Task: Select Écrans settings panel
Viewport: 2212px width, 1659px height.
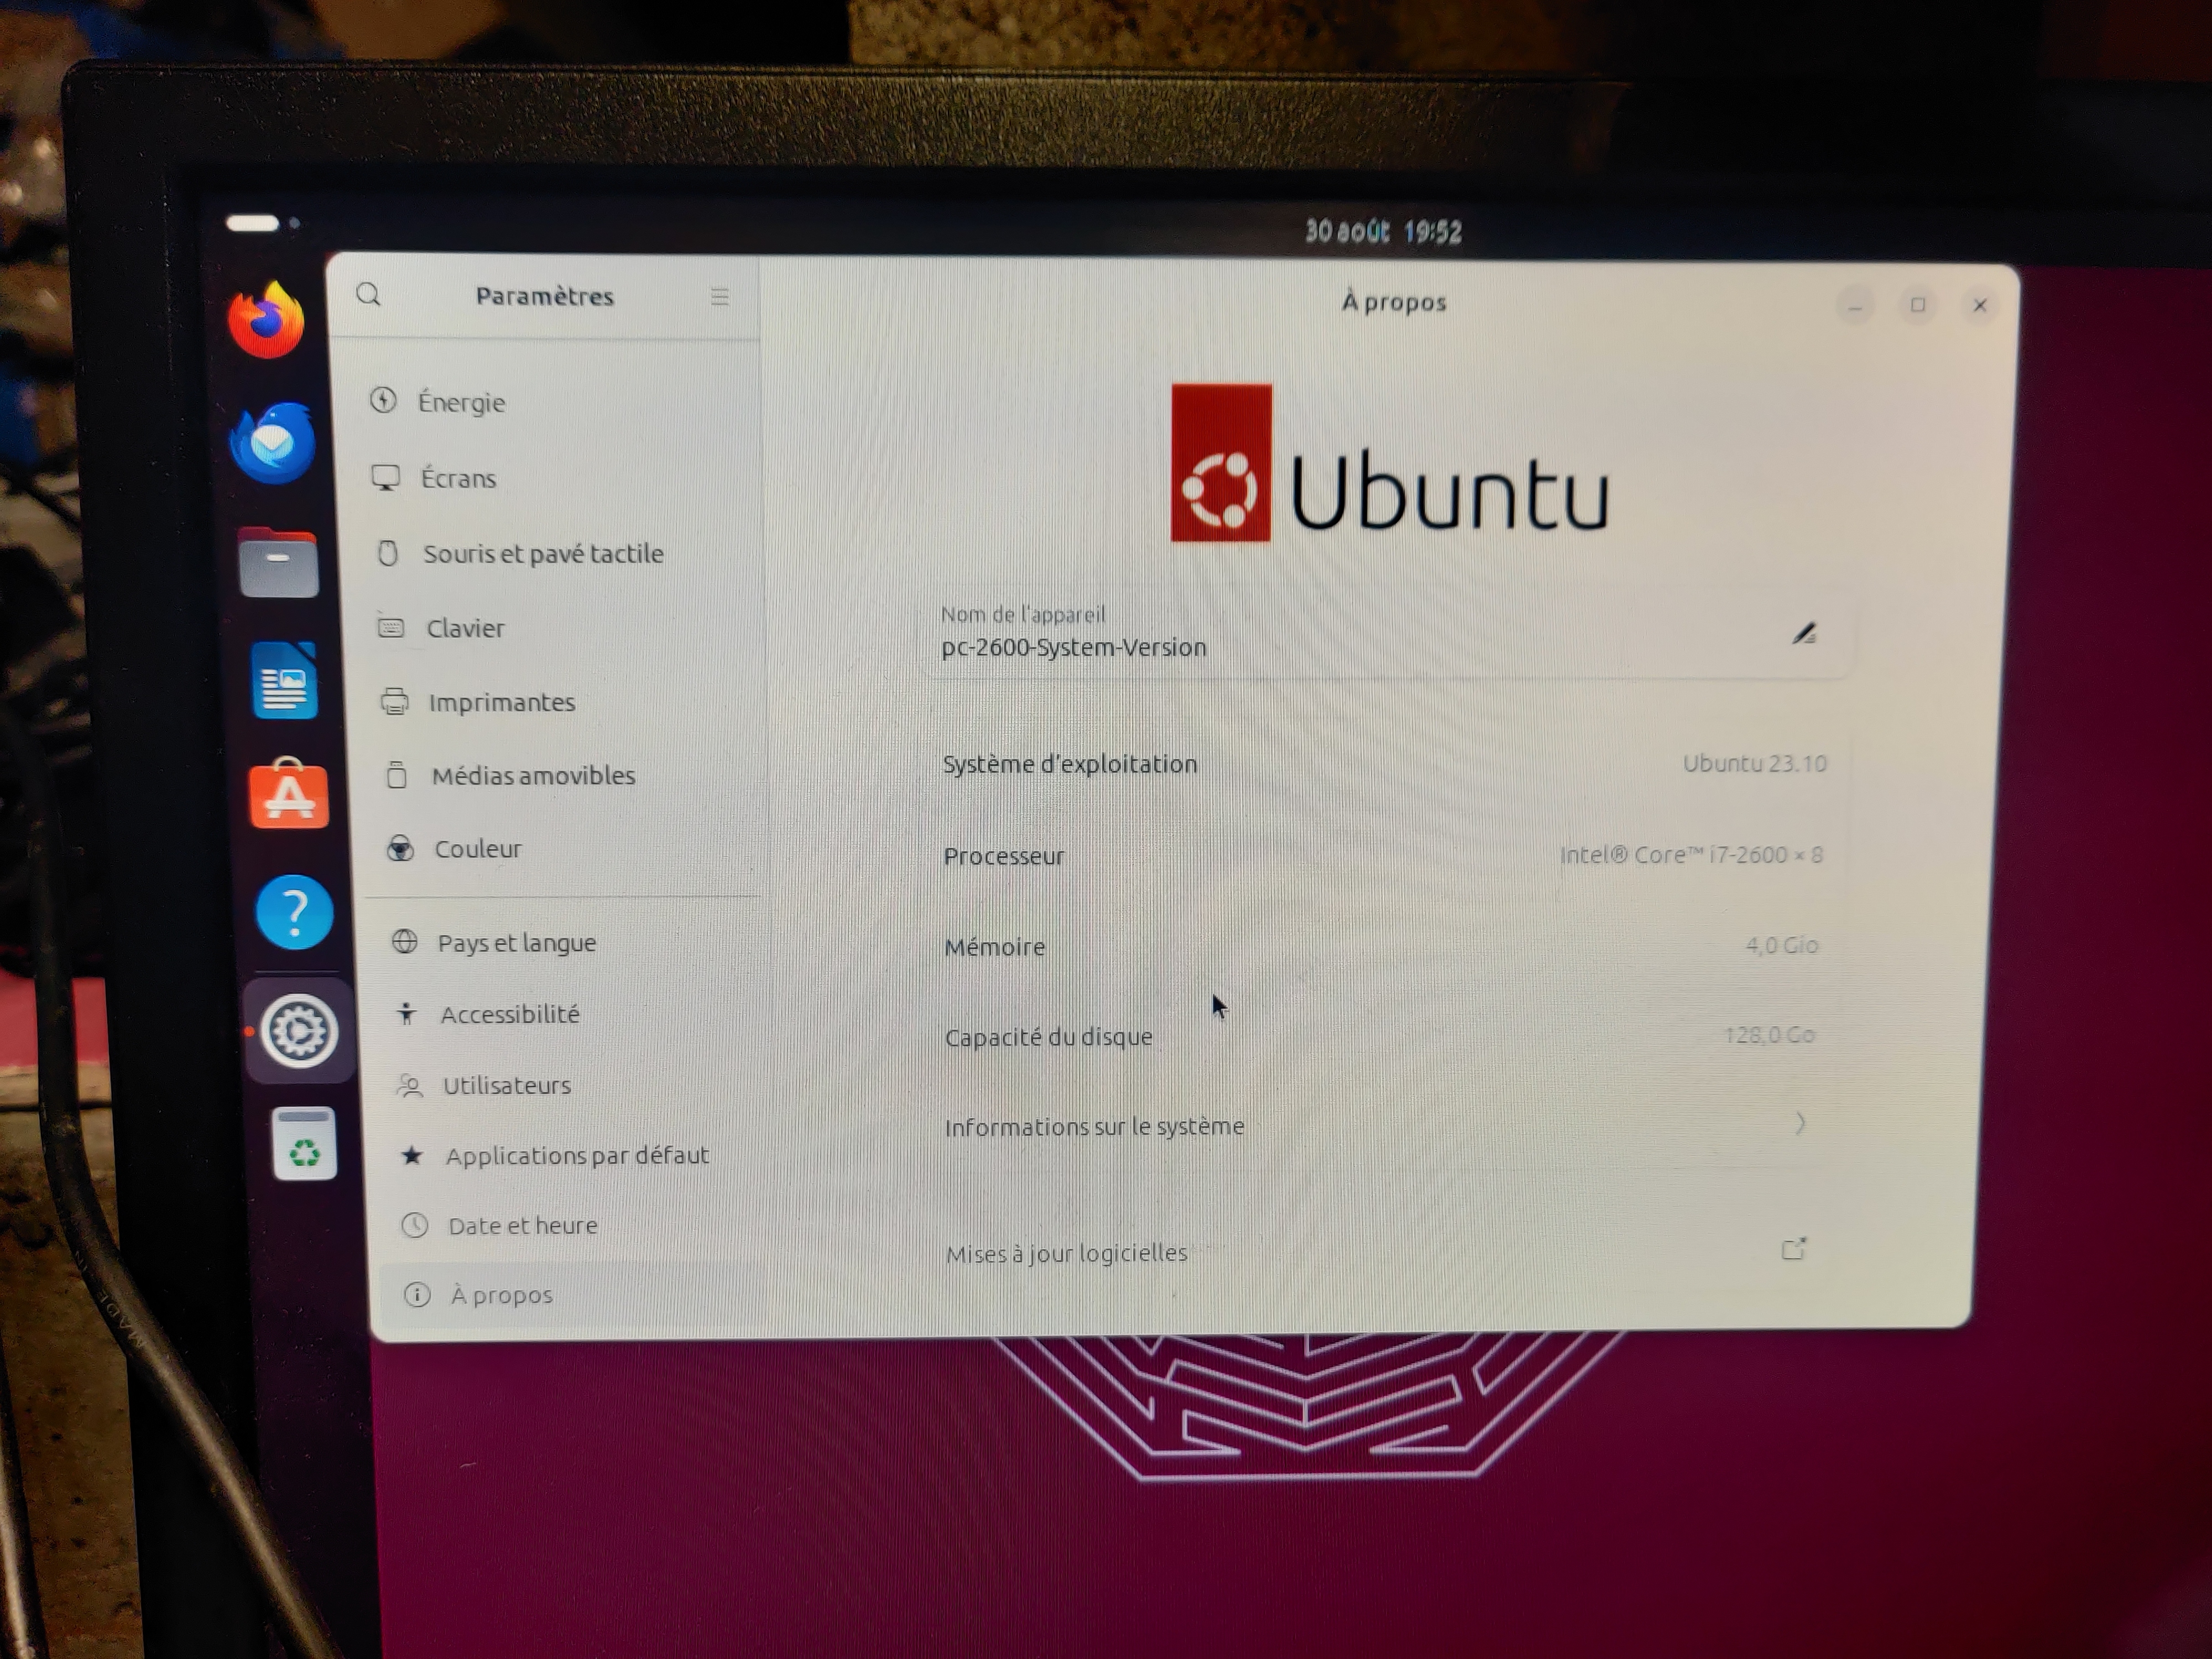Action: (x=458, y=478)
